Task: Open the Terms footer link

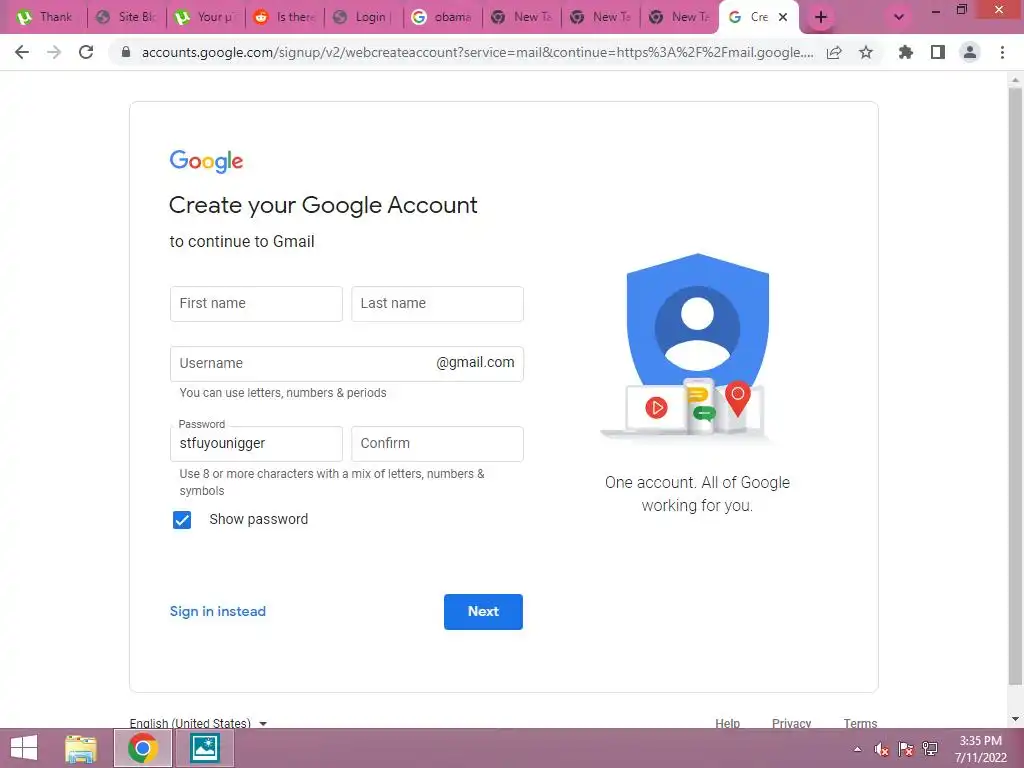Action: [860, 722]
